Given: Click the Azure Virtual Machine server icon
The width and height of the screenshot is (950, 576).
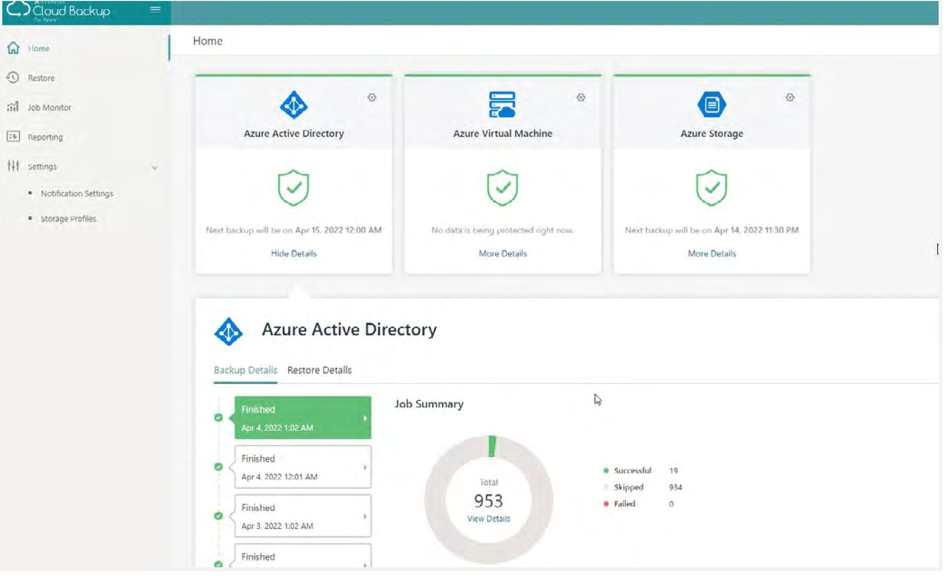Looking at the screenshot, I should click(504, 105).
